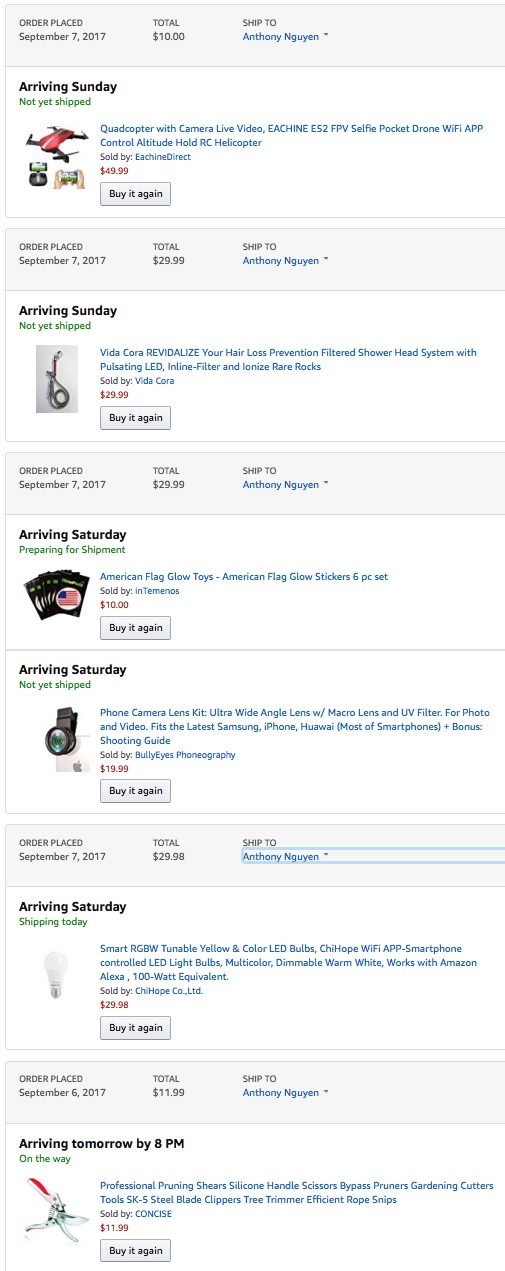The image size is (505, 1271).
Task: Expand Ship To dropdown on the $10.00 order
Action: point(286,37)
